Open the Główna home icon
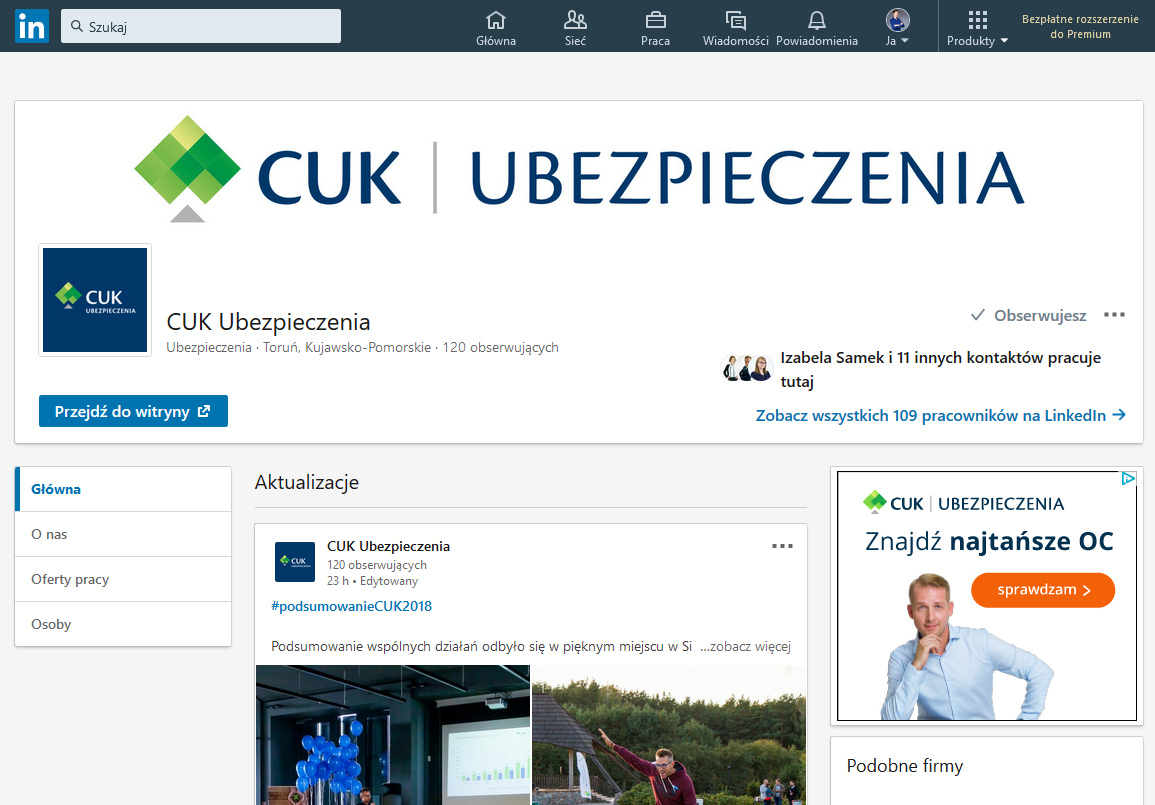Viewport: 1155px width, 805px height. click(496, 20)
